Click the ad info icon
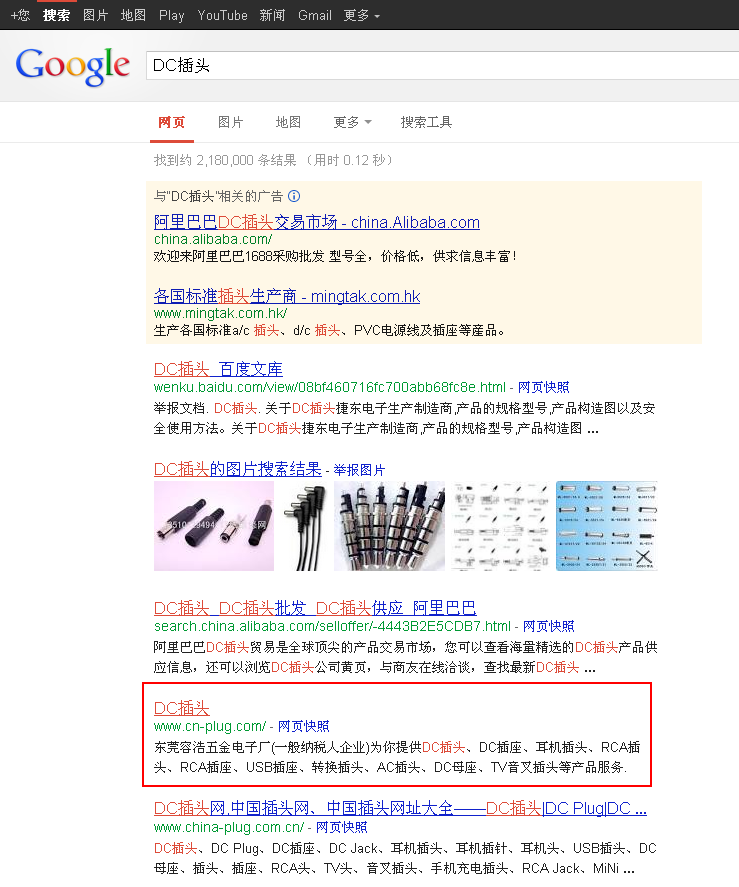Viewport: 739px width, 887px height. (x=294, y=196)
